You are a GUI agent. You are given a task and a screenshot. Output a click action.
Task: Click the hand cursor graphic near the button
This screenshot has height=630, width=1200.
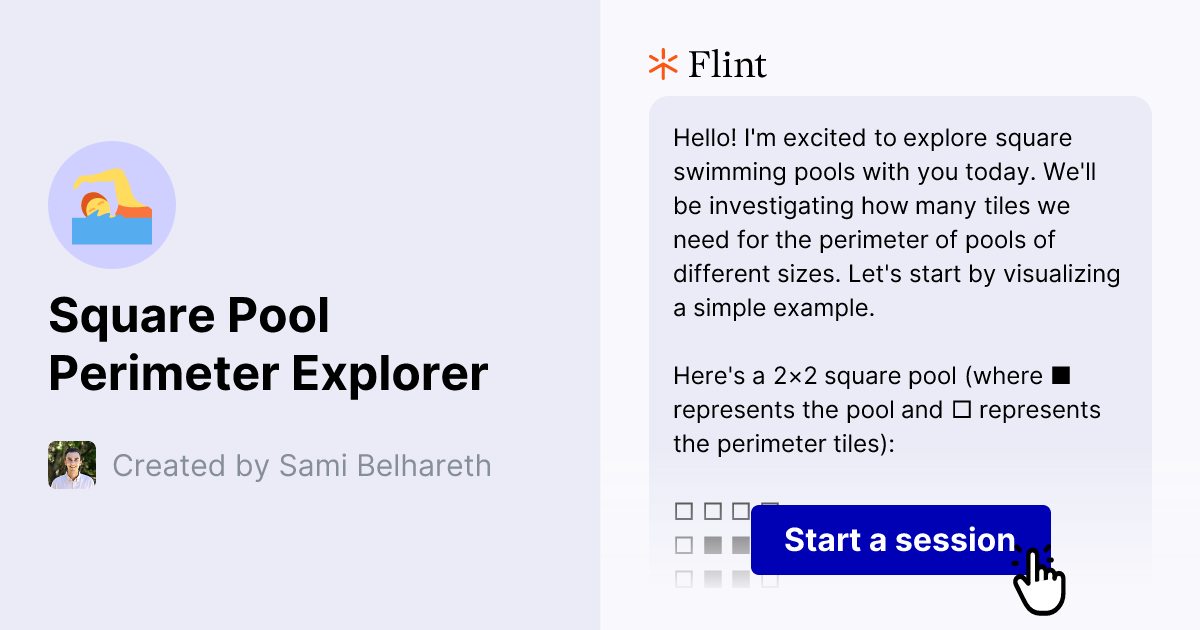pyautogui.click(x=1040, y=580)
